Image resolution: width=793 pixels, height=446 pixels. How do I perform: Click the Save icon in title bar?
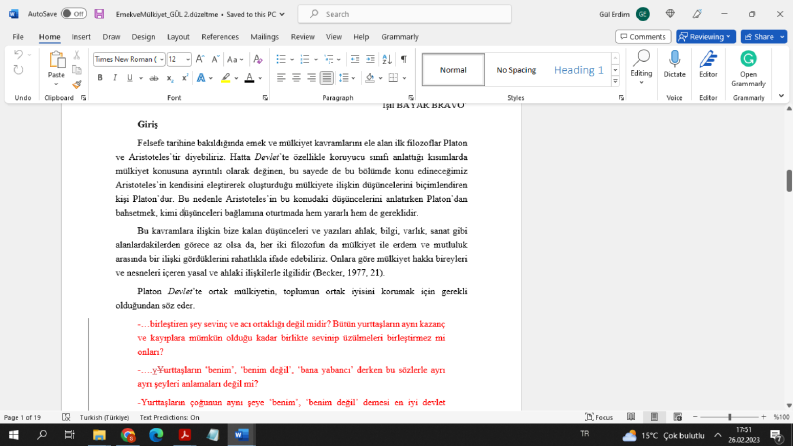coord(99,14)
